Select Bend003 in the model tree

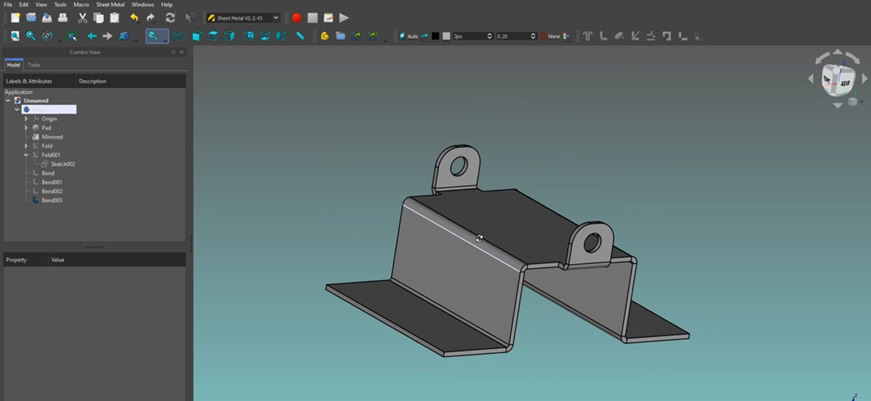pyautogui.click(x=52, y=200)
